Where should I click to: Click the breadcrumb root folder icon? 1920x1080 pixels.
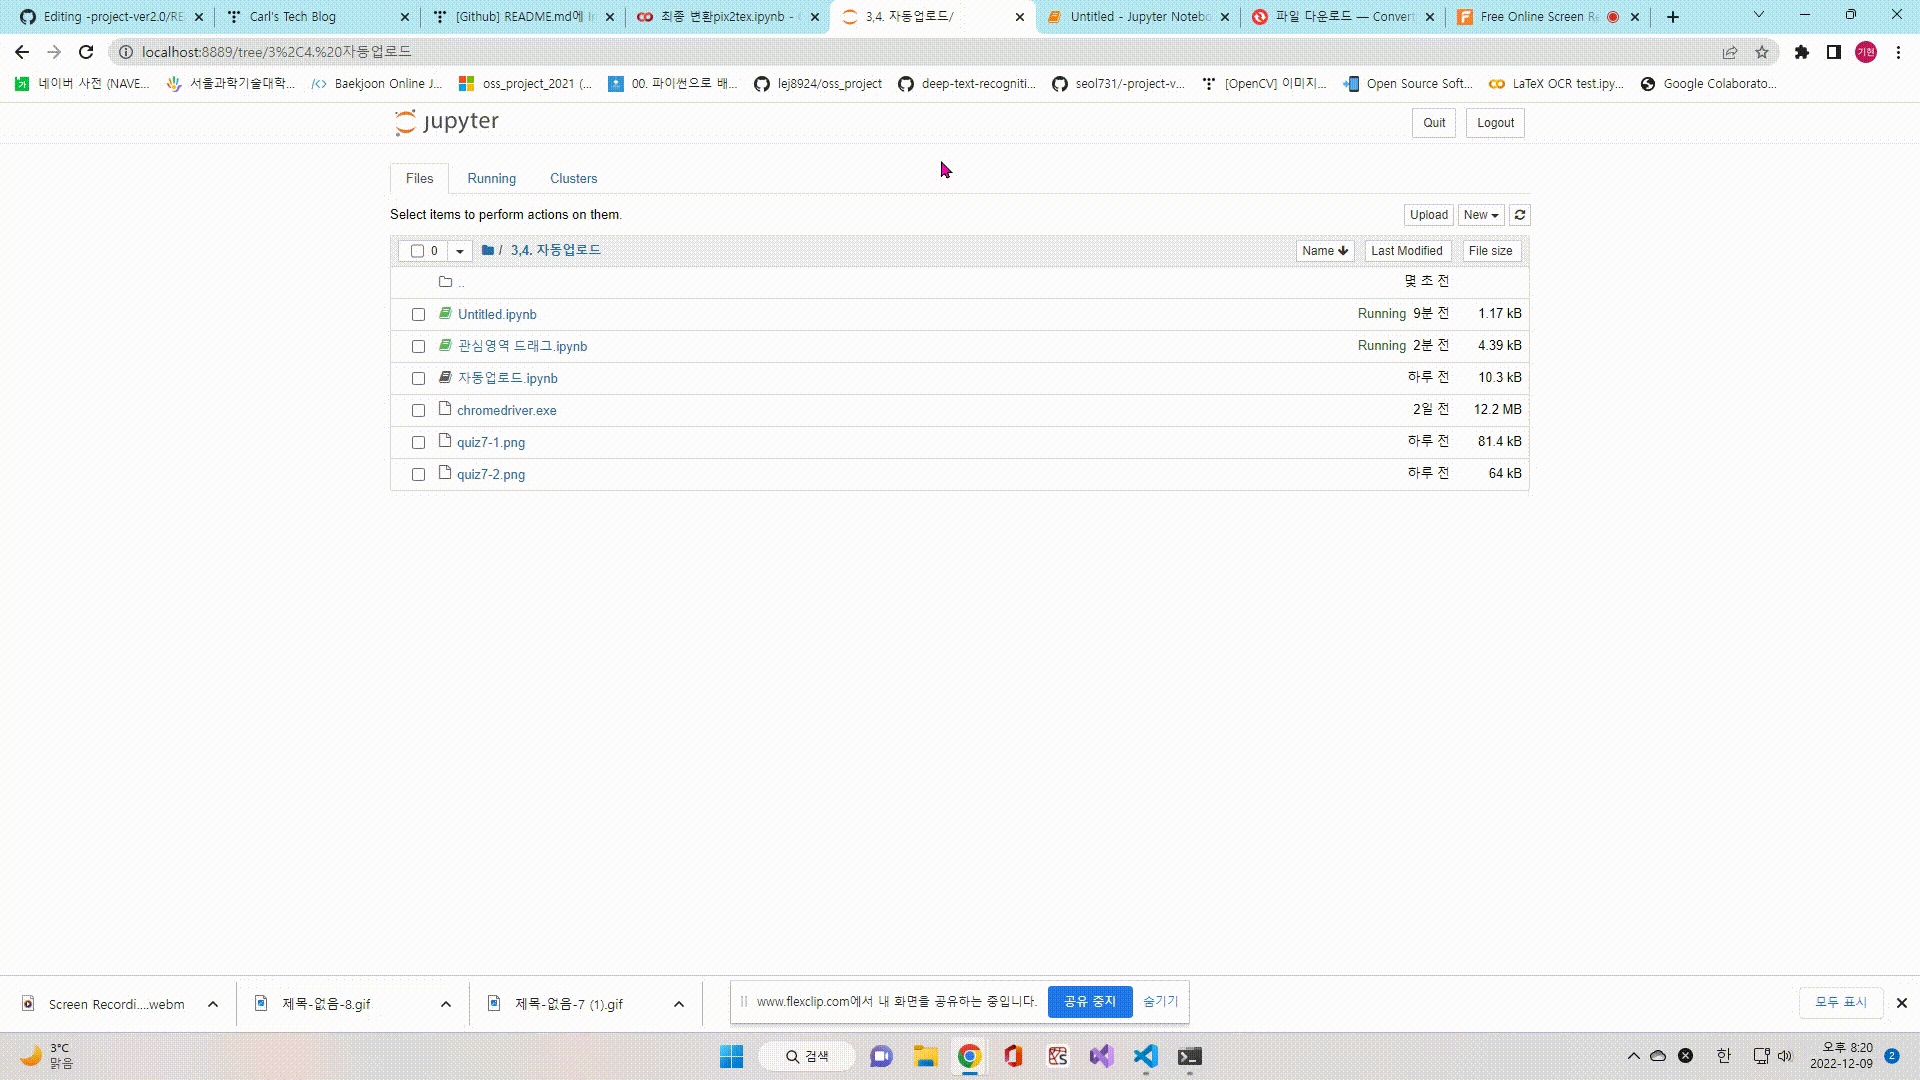coord(488,250)
